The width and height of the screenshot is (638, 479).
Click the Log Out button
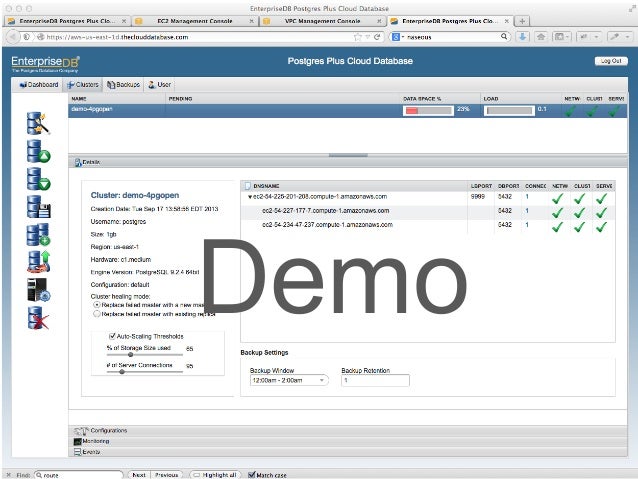click(611, 61)
